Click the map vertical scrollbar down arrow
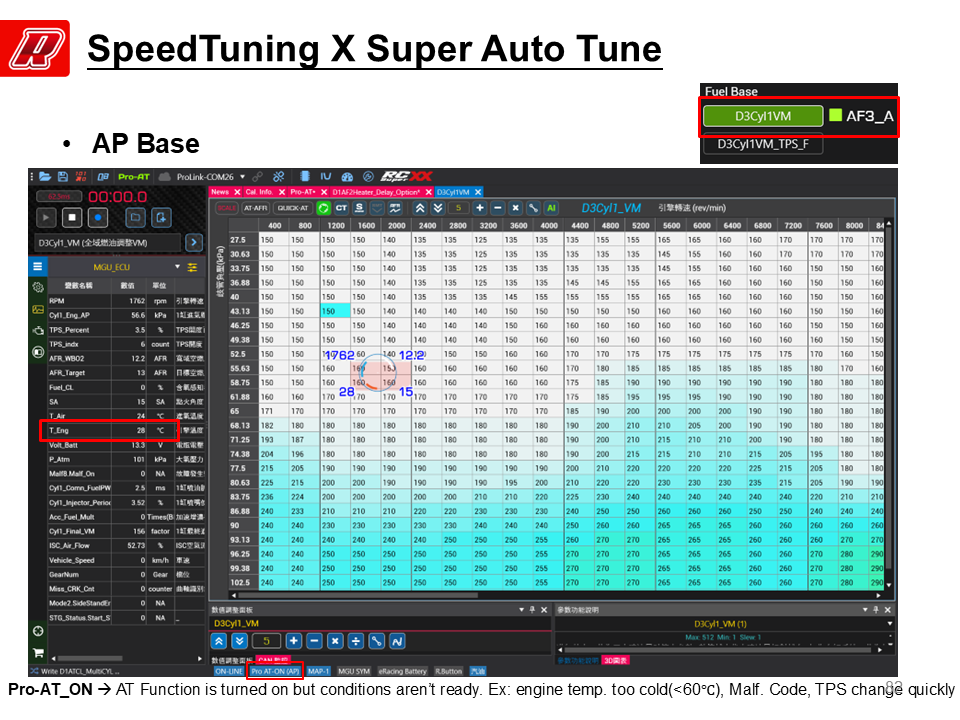Viewport: 960px width, 720px height. pos(889,585)
